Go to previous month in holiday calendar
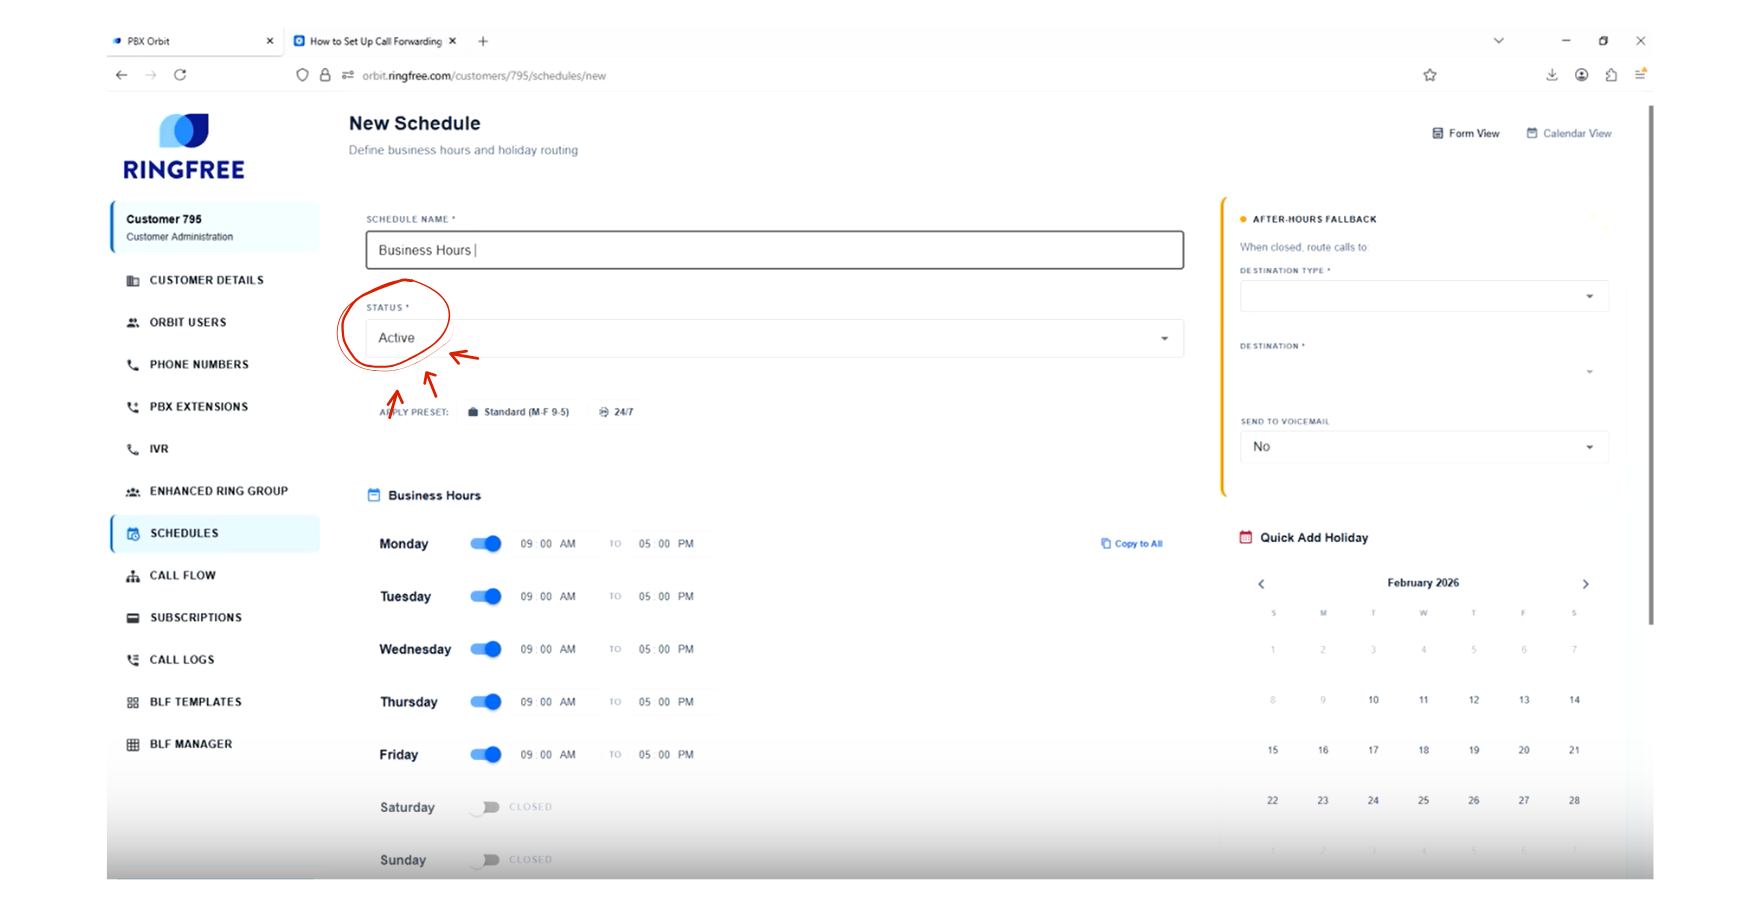The image size is (1760, 906). click(1261, 584)
